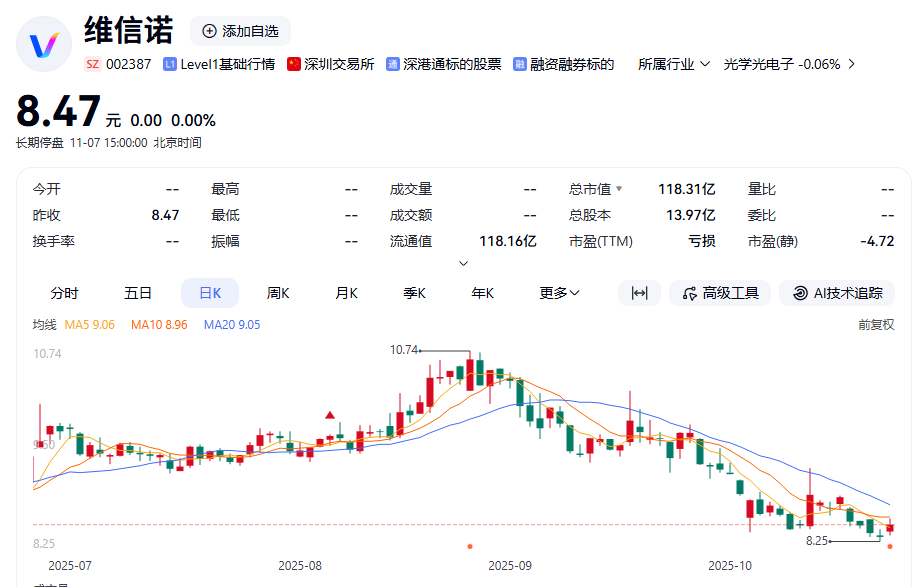Open 高级工具 advanced tools icon
The width and height of the screenshot is (917, 587).
(689, 293)
